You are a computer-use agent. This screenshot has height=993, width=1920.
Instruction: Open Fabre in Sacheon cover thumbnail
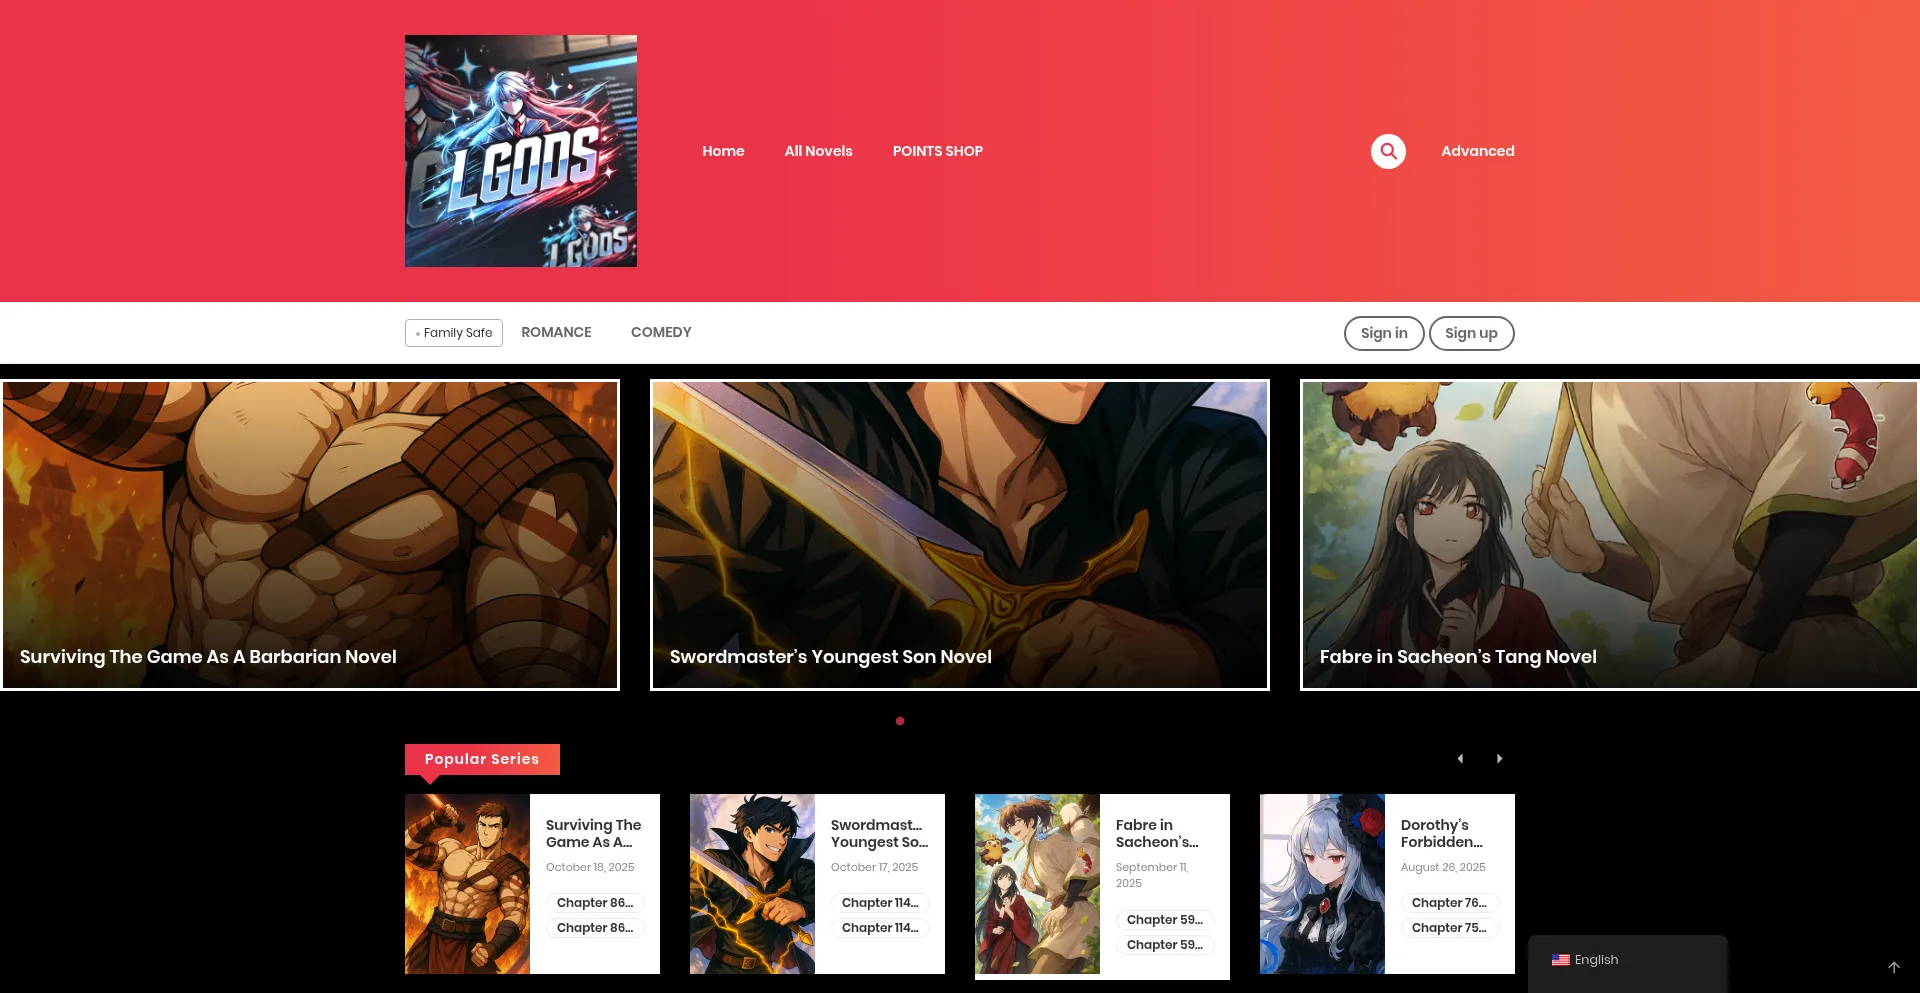tap(1037, 884)
